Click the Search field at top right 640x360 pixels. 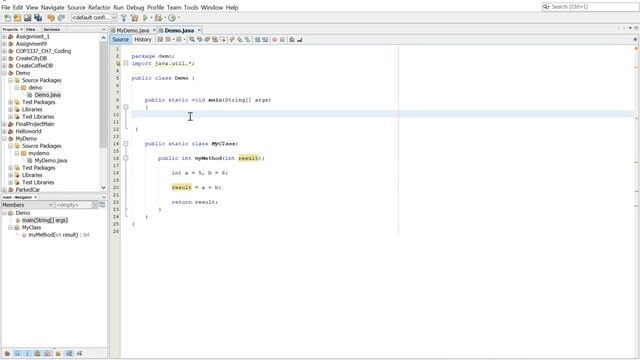[x=591, y=7]
